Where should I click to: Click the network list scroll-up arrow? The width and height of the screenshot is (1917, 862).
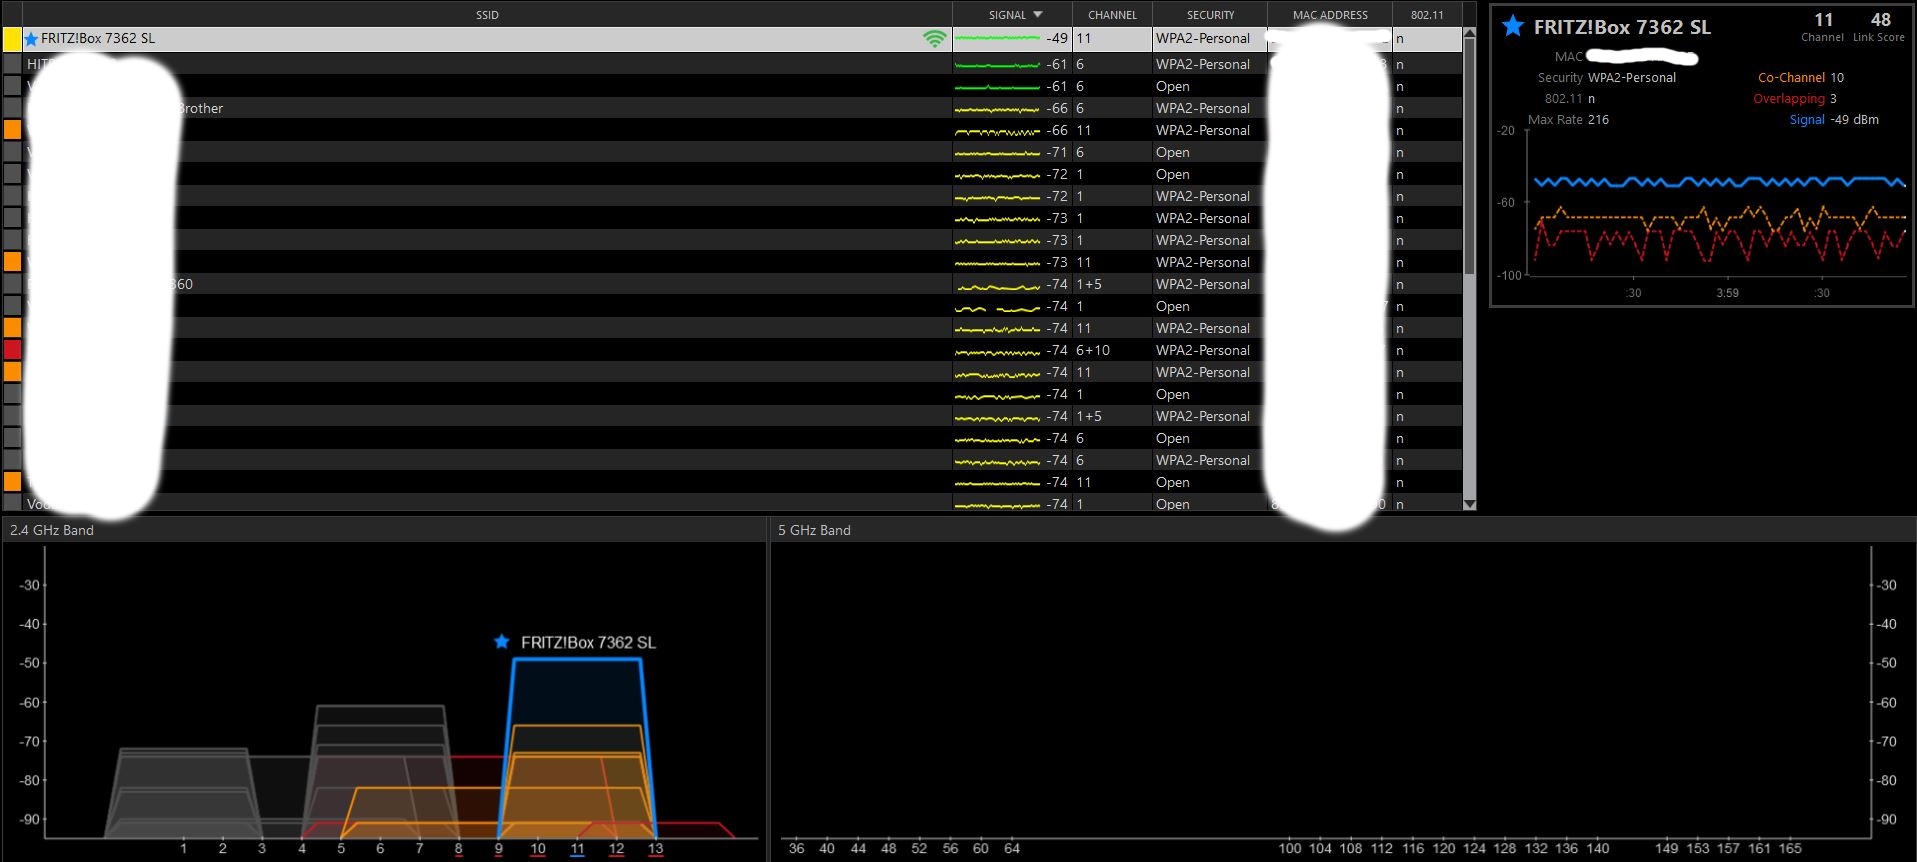1469,34
